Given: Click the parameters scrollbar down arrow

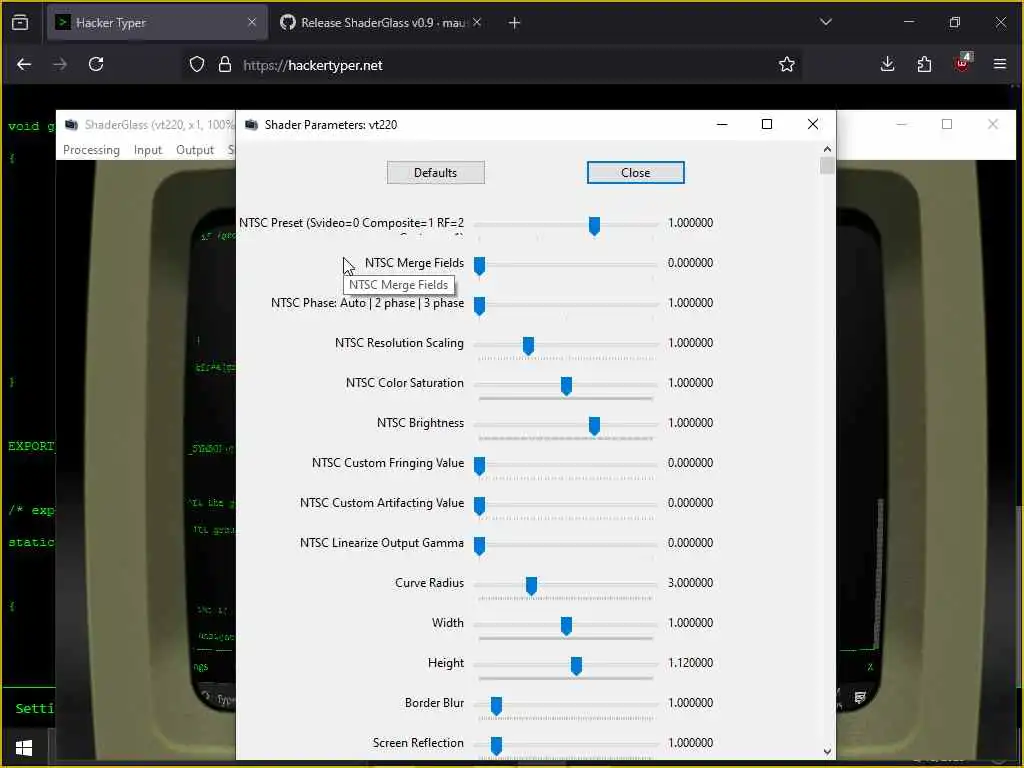Looking at the screenshot, I should 827,752.
